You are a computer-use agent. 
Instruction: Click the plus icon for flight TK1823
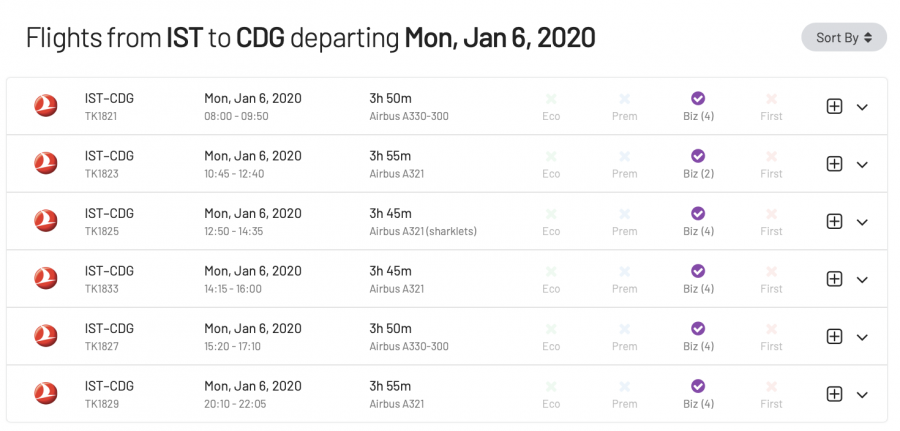[834, 164]
